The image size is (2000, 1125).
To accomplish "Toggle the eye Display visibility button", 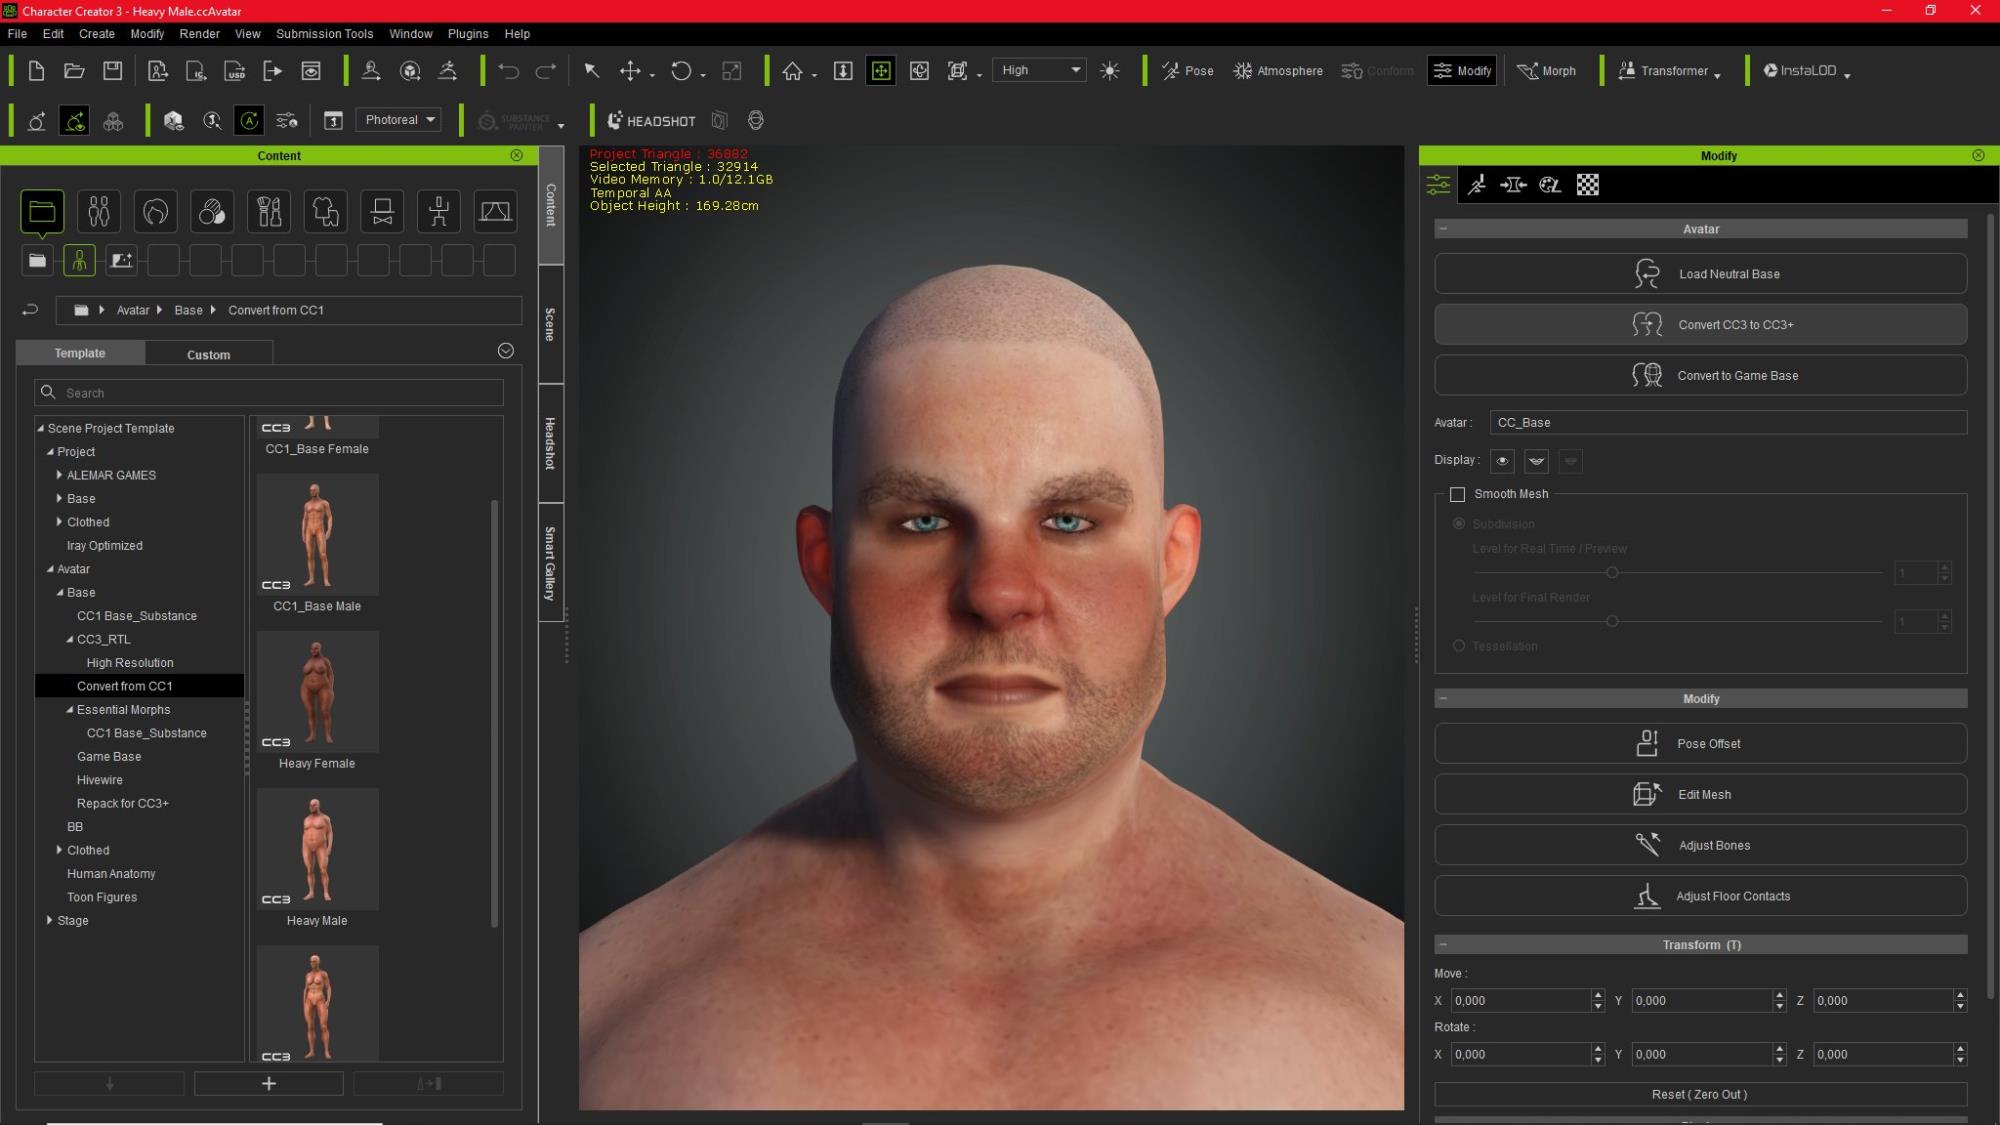I will coord(1502,461).
